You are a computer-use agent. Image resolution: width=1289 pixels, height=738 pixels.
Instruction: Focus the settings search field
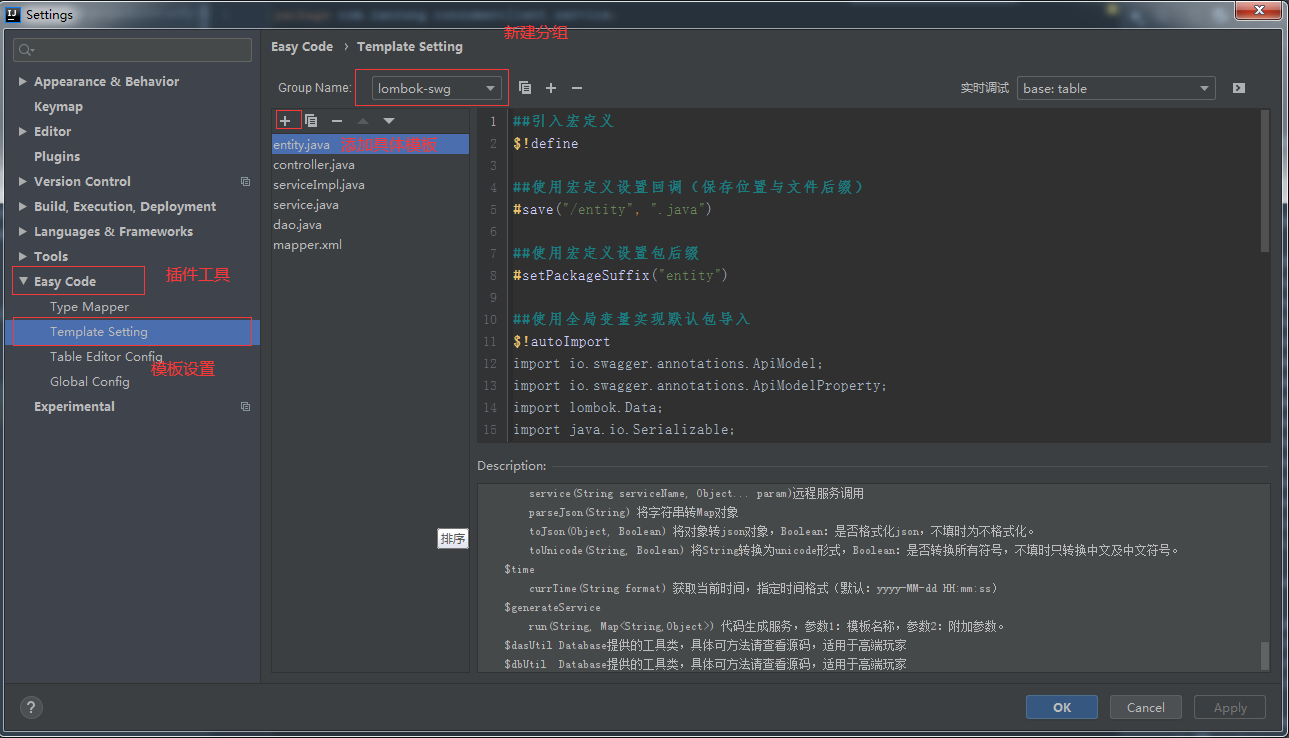coord(133,50)
